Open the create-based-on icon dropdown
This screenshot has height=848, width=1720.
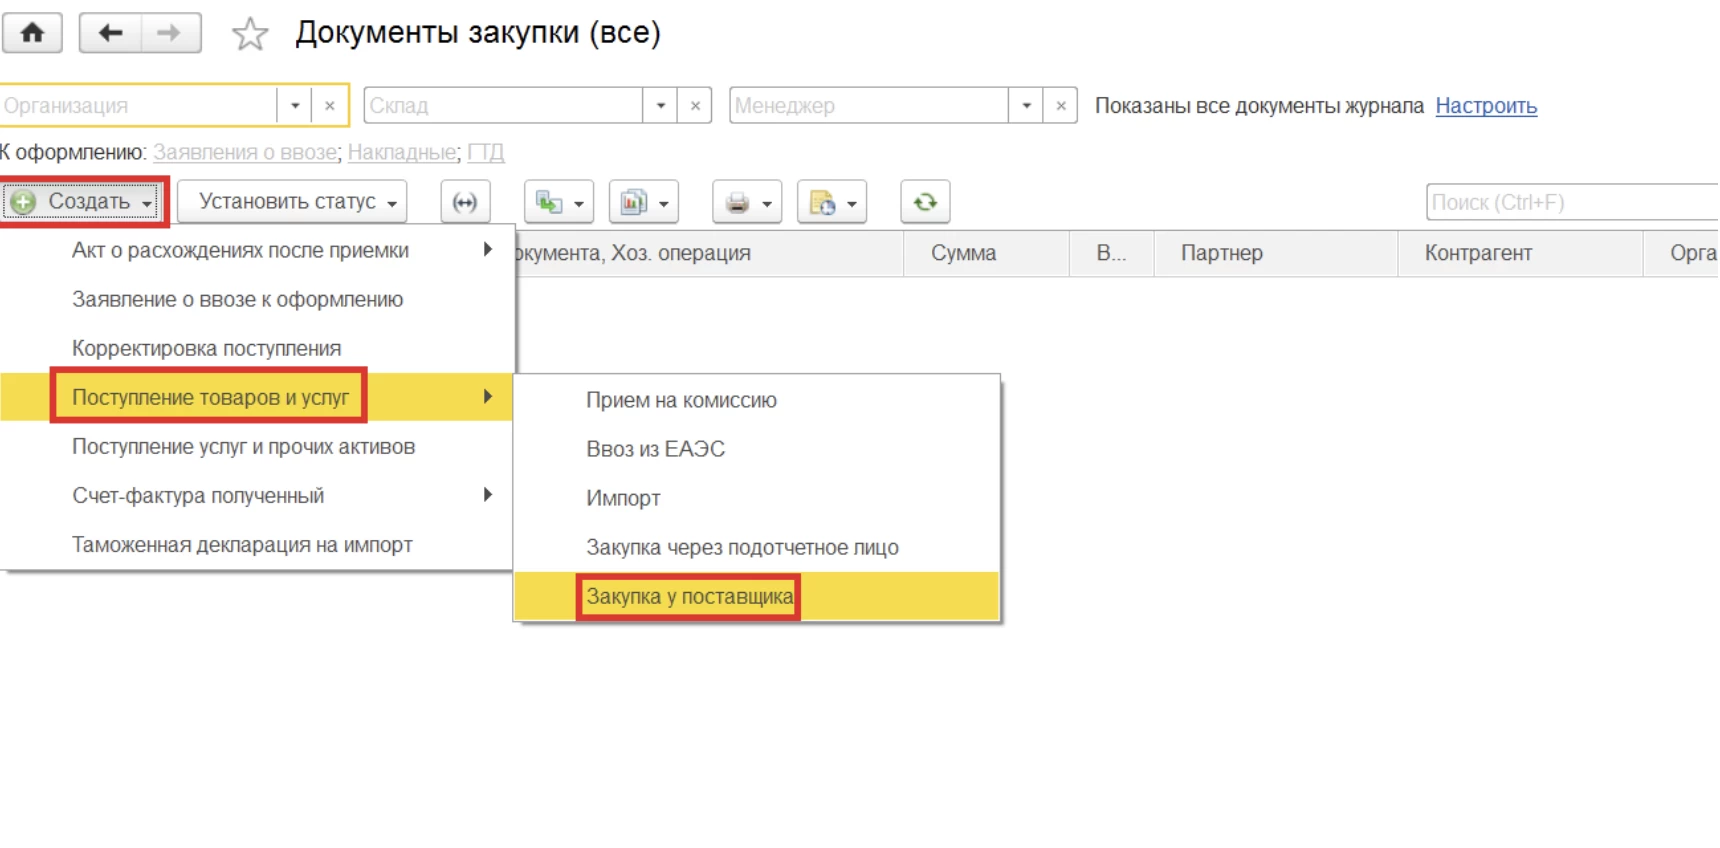click(558, 203)
